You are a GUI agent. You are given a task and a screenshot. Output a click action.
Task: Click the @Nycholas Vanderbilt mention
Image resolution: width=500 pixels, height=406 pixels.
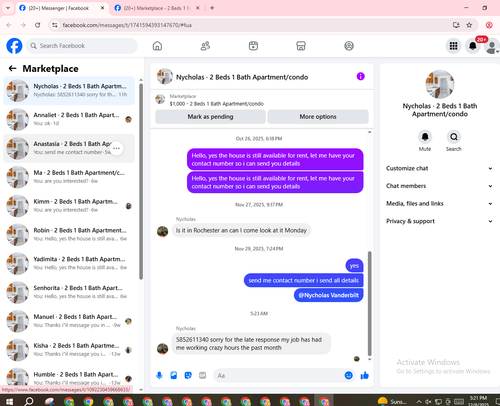328,295
